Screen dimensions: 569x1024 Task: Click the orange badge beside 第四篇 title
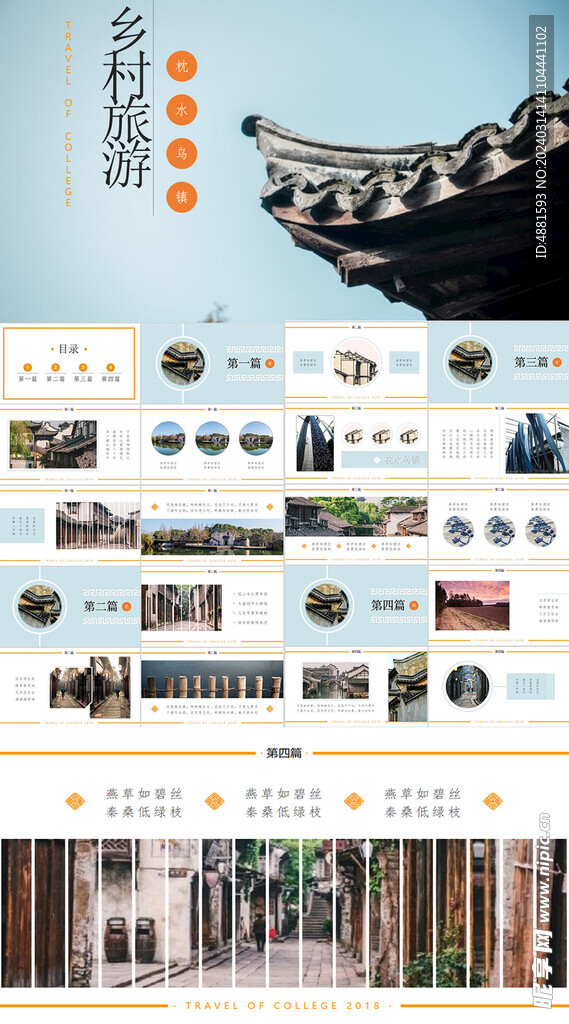tap(414, 605)
